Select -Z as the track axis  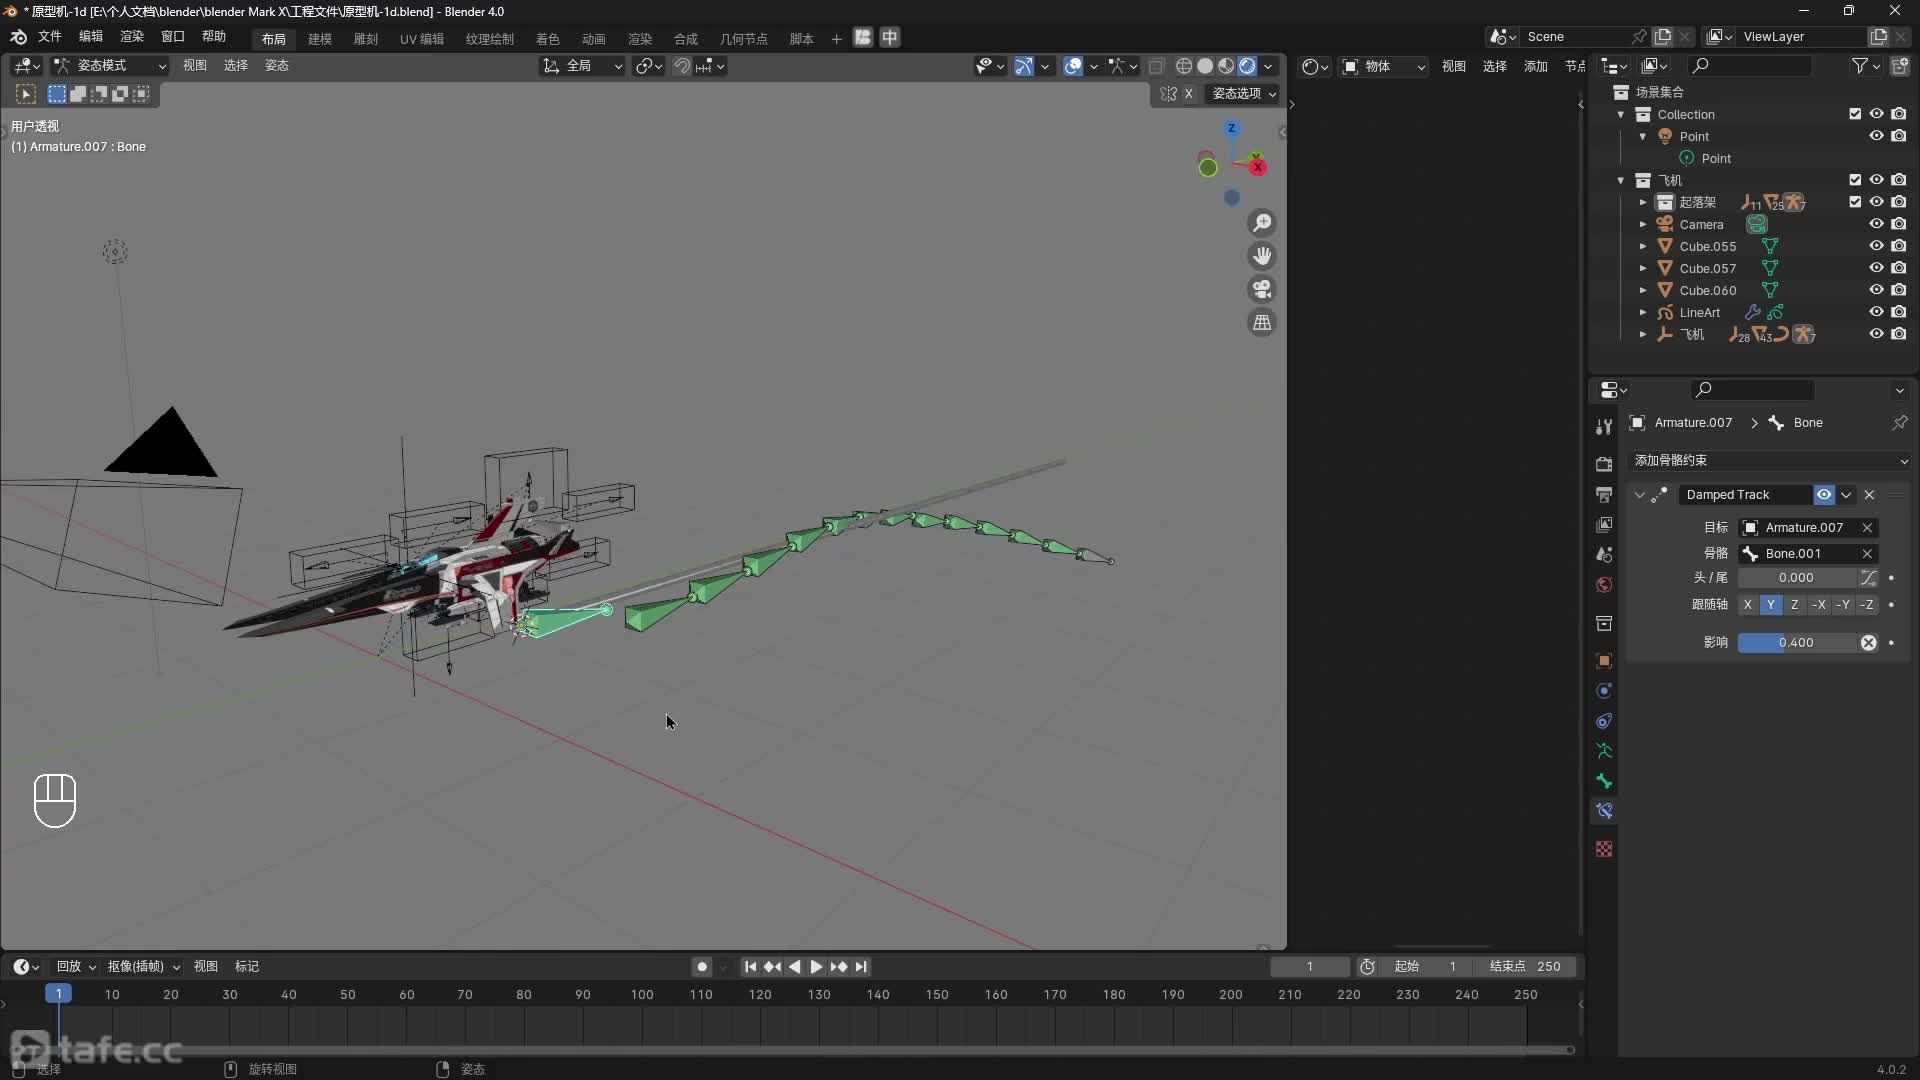[x=1867, y=605]
